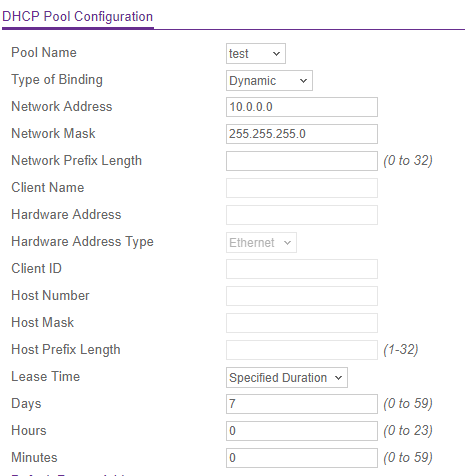Click the Host Number field

302,296
